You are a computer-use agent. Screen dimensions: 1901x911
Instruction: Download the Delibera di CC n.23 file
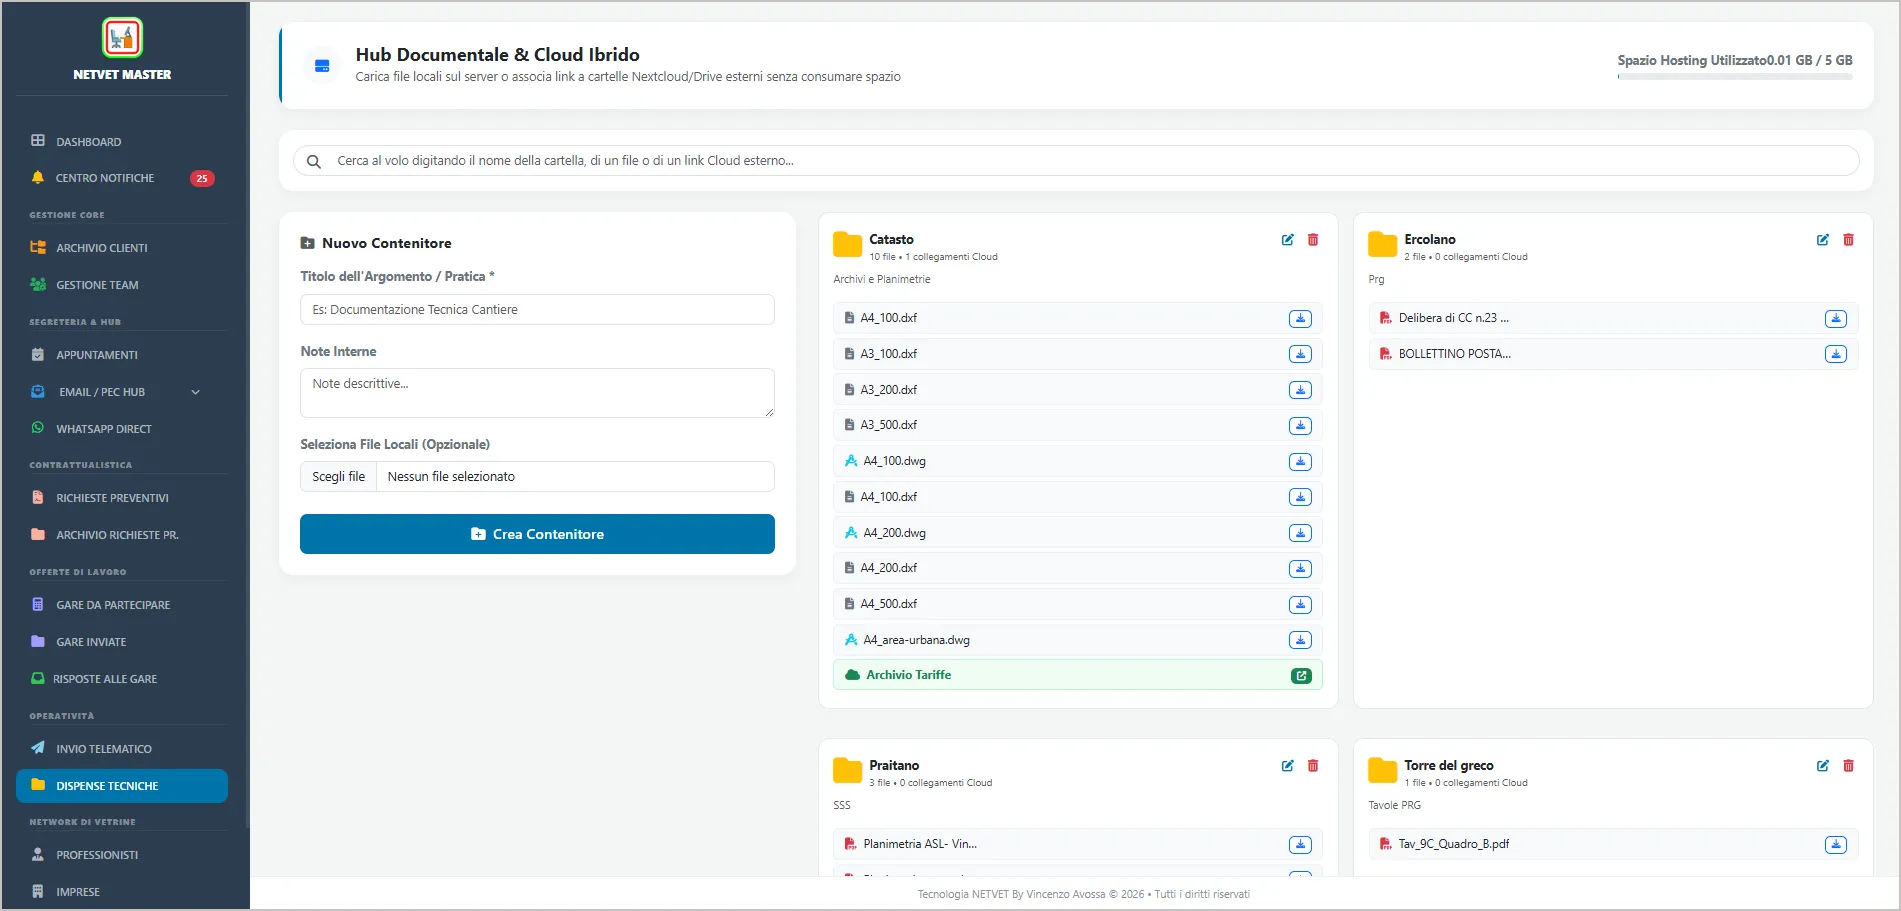pos(1835,319)
